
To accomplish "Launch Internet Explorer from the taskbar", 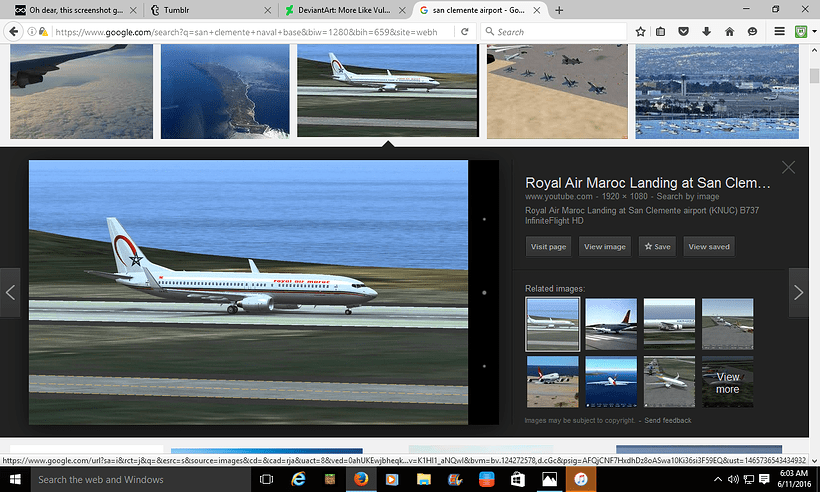I will pos(298,479).
